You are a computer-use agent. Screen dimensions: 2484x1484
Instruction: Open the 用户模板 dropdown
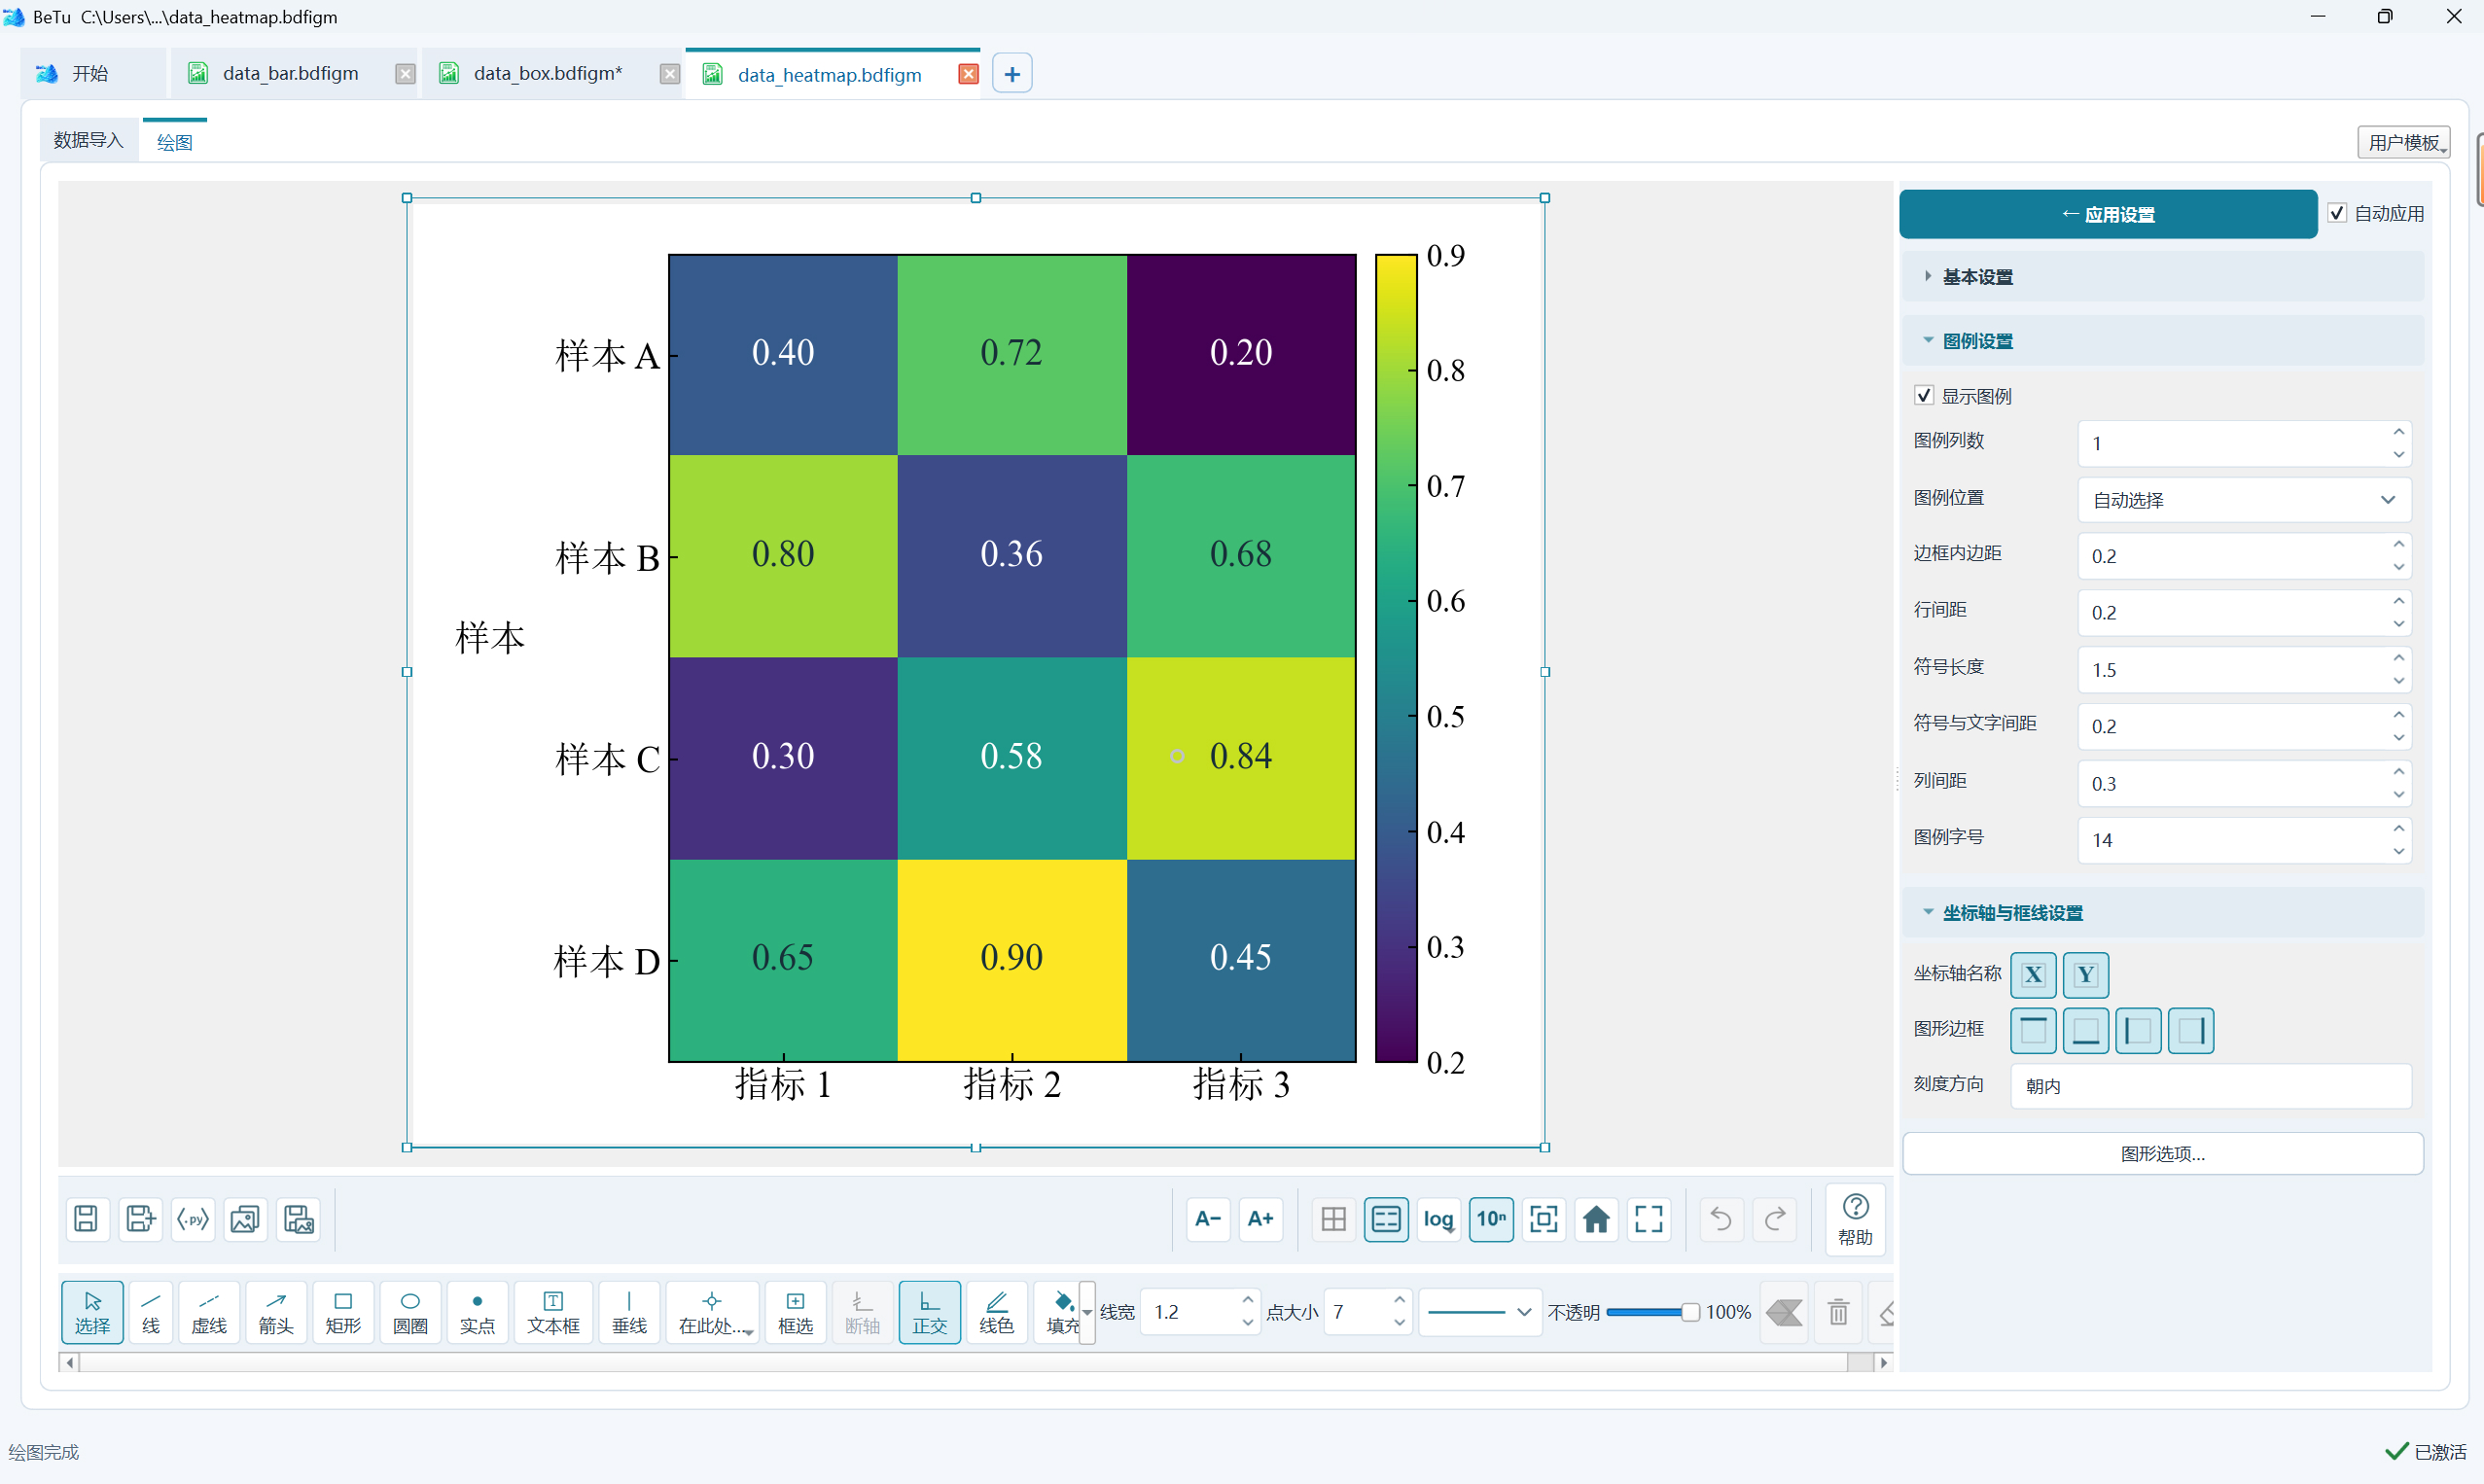tap(2404, 142)
